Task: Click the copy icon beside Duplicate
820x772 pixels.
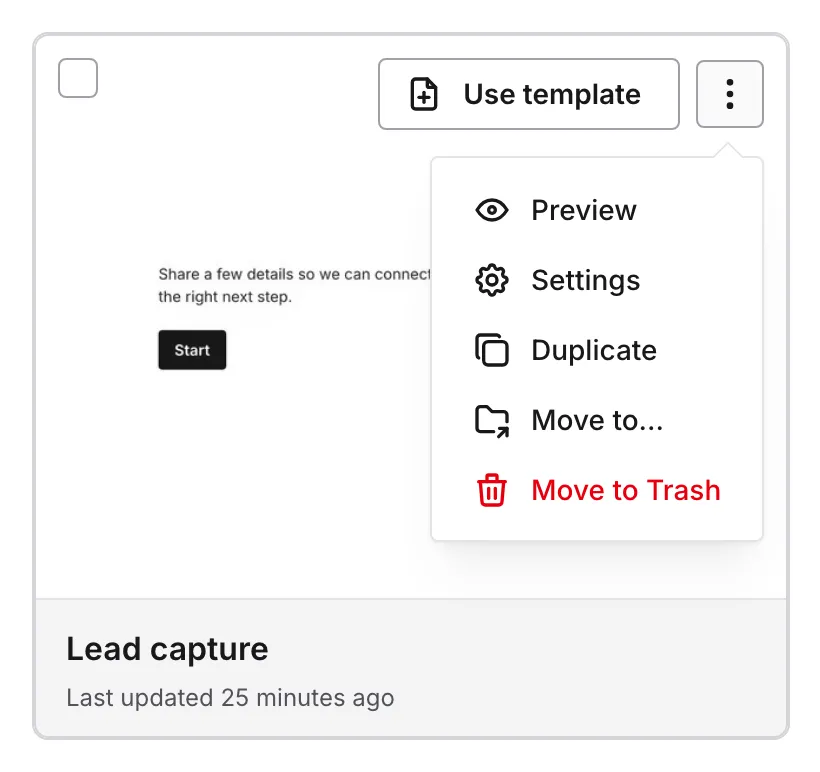Action: click(492, 350)
